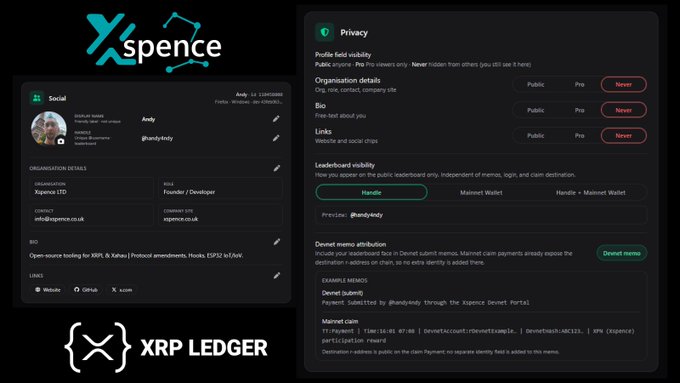Open the Website link chip
The image size is (680, 383).
point(48,289)
